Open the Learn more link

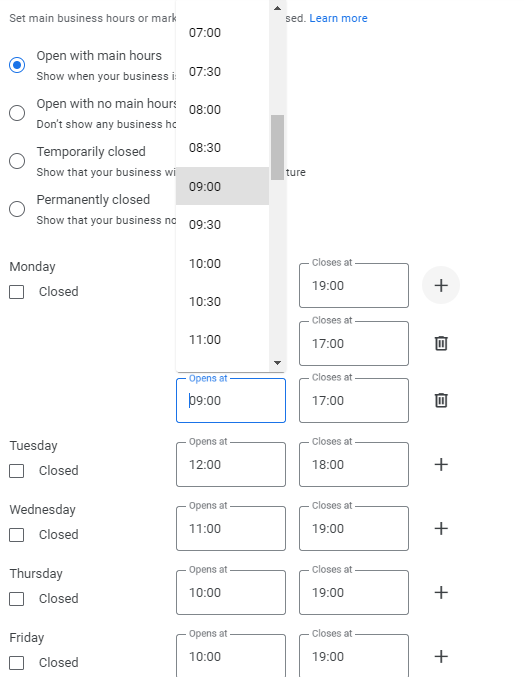tap(338, 18)
